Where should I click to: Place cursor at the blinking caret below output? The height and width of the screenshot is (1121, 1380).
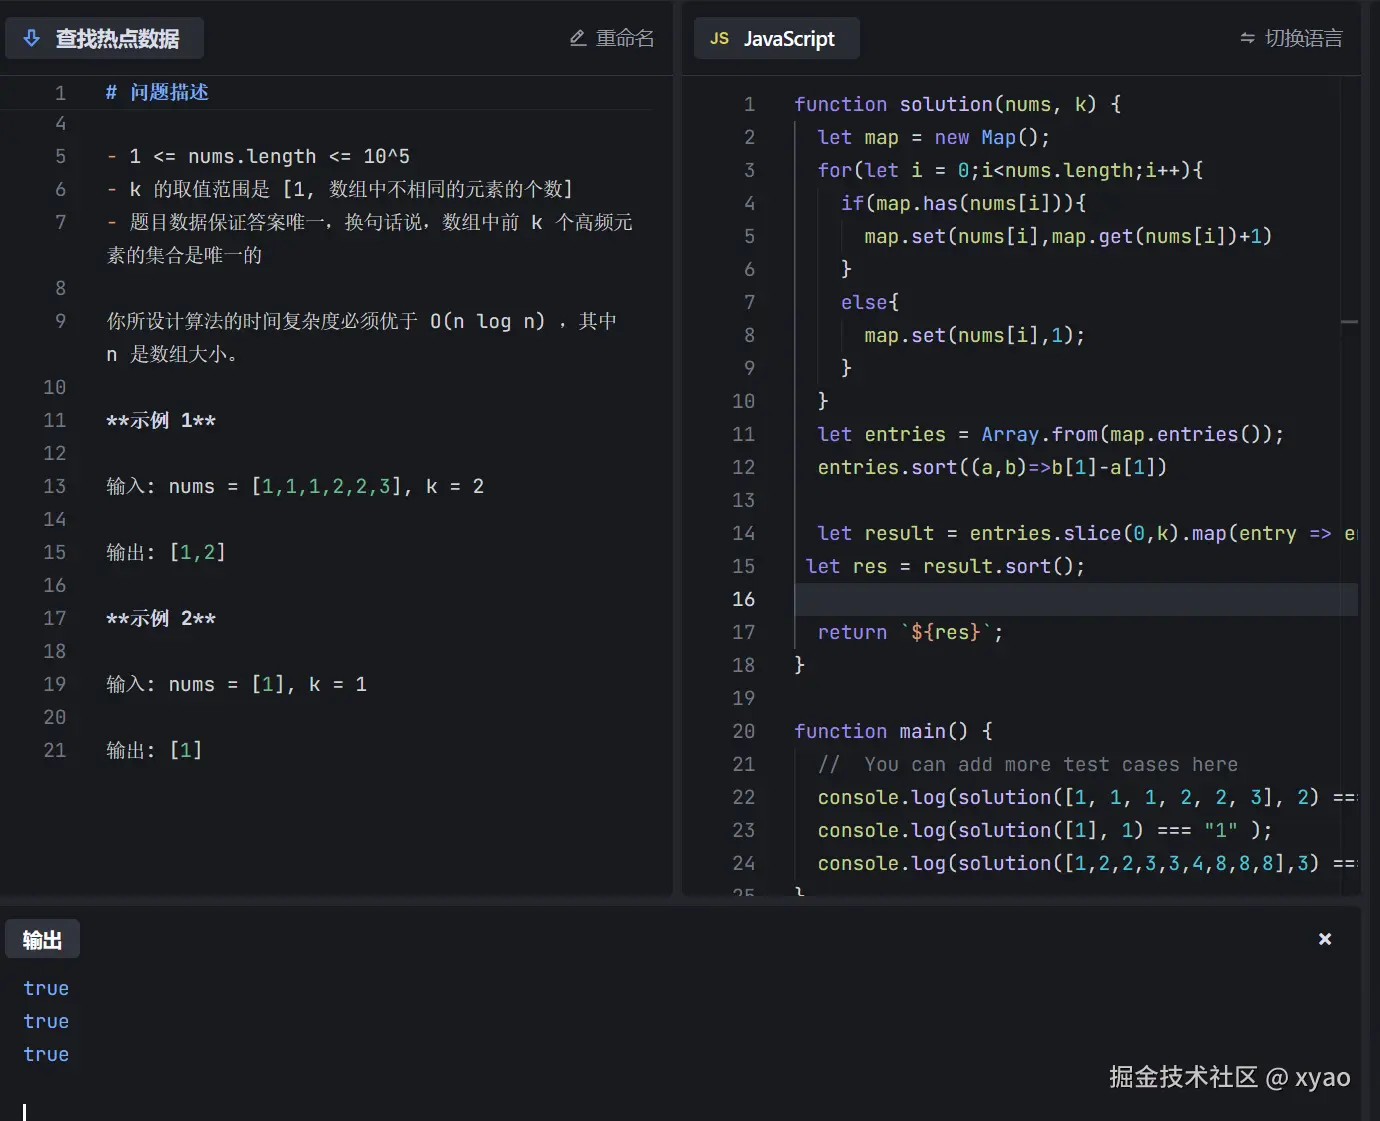pos(24,1110)
